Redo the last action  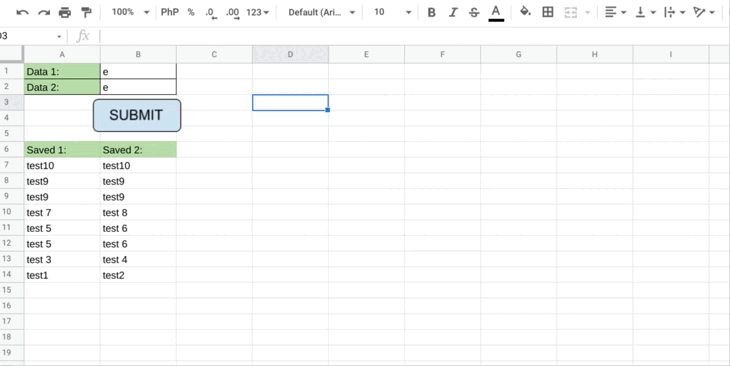click(44, 13)
